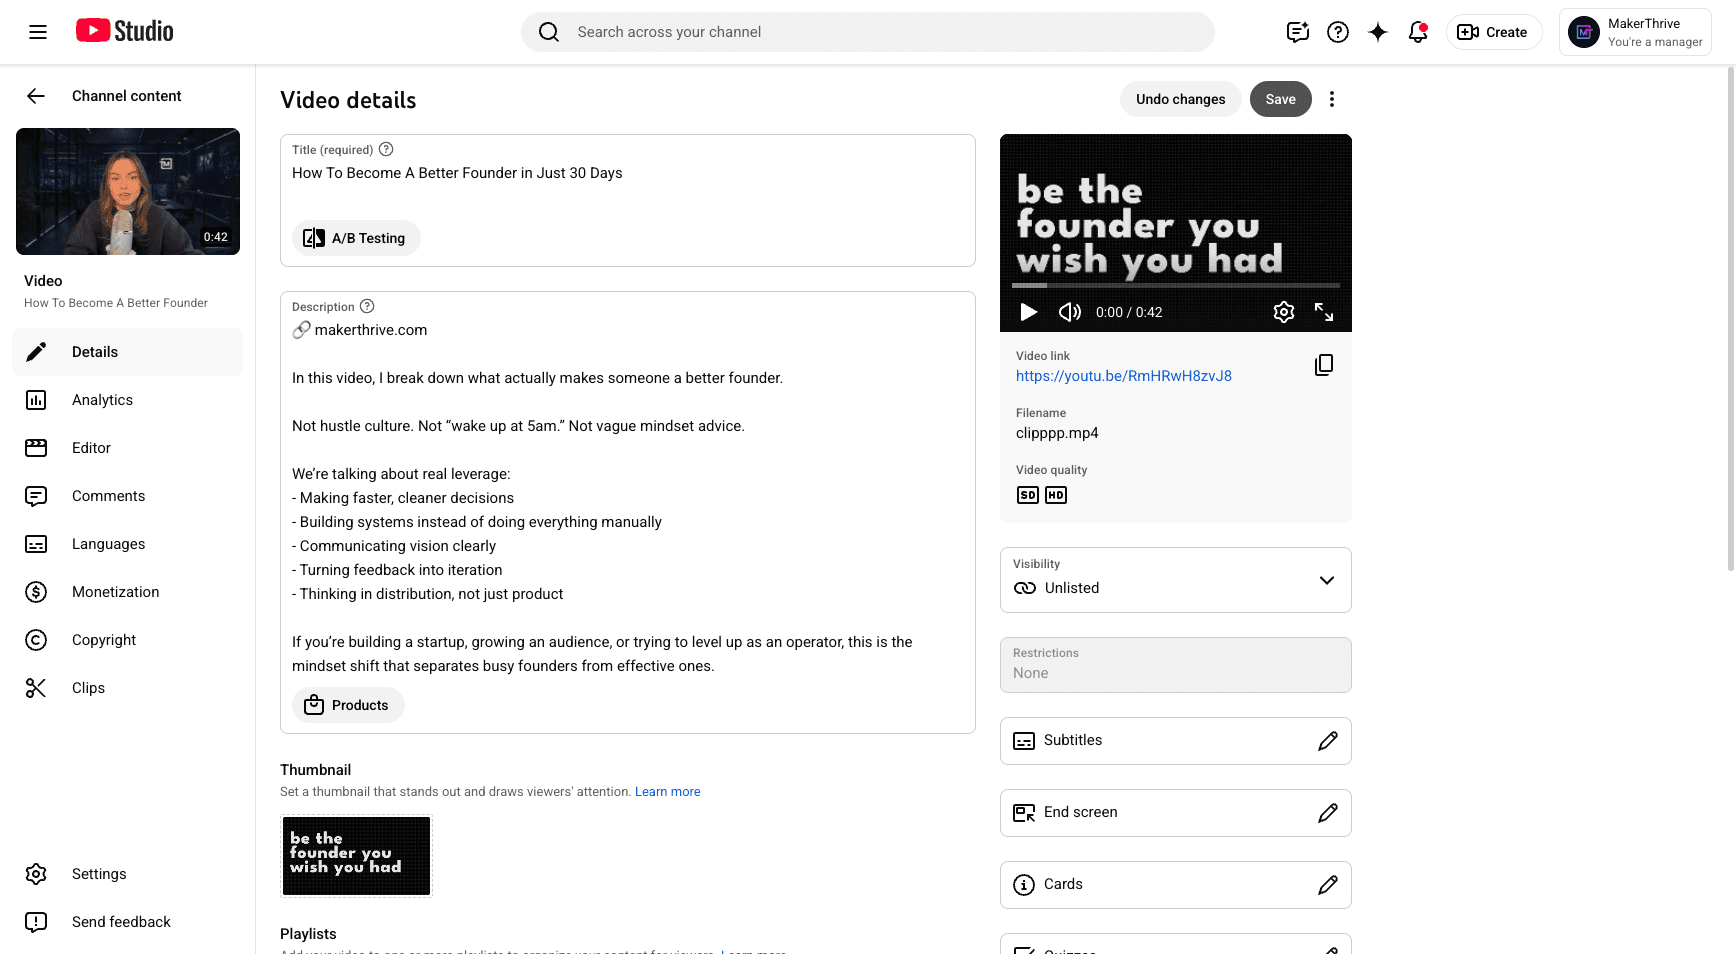Open Settings in sidebar
The image size is (1736, 954).
tap(128, 874)
